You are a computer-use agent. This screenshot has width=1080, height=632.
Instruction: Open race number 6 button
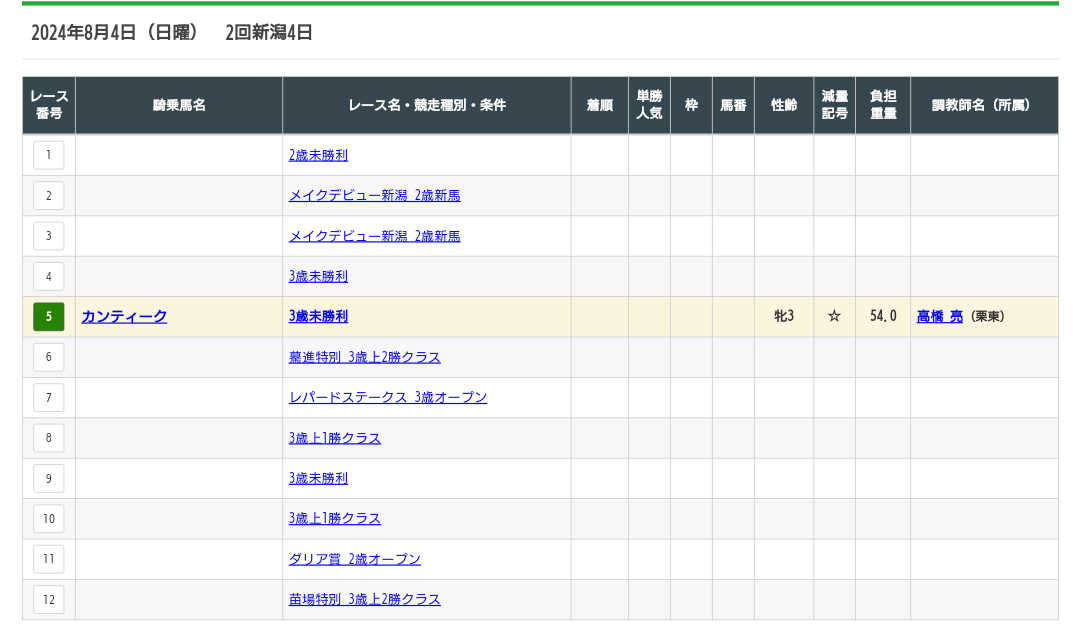pos(48,357)
